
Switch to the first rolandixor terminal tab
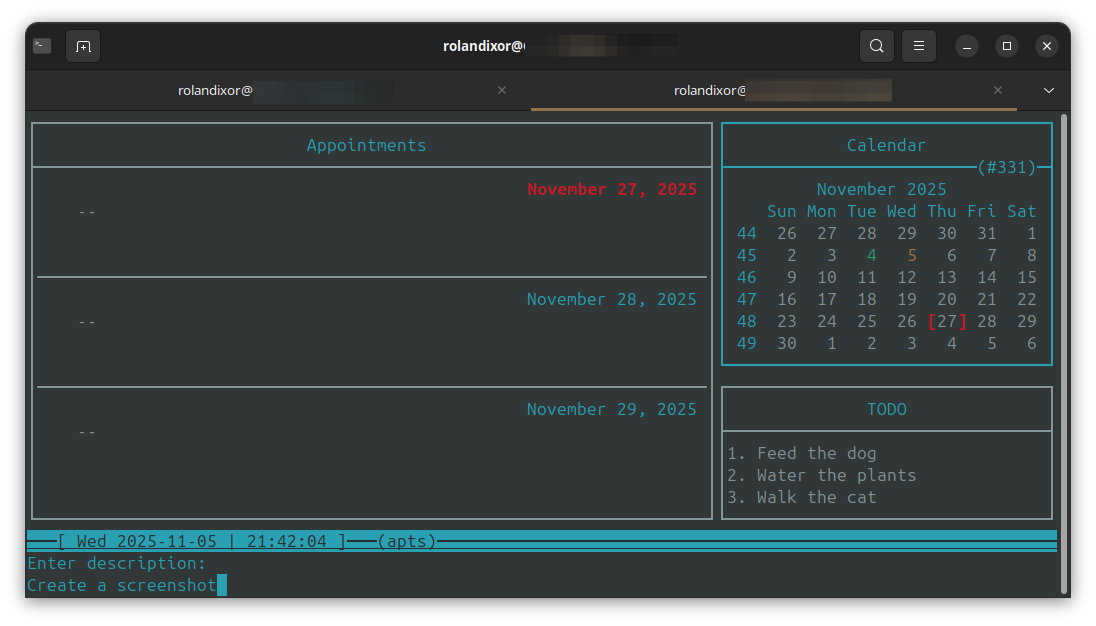(x=276, y=90)
